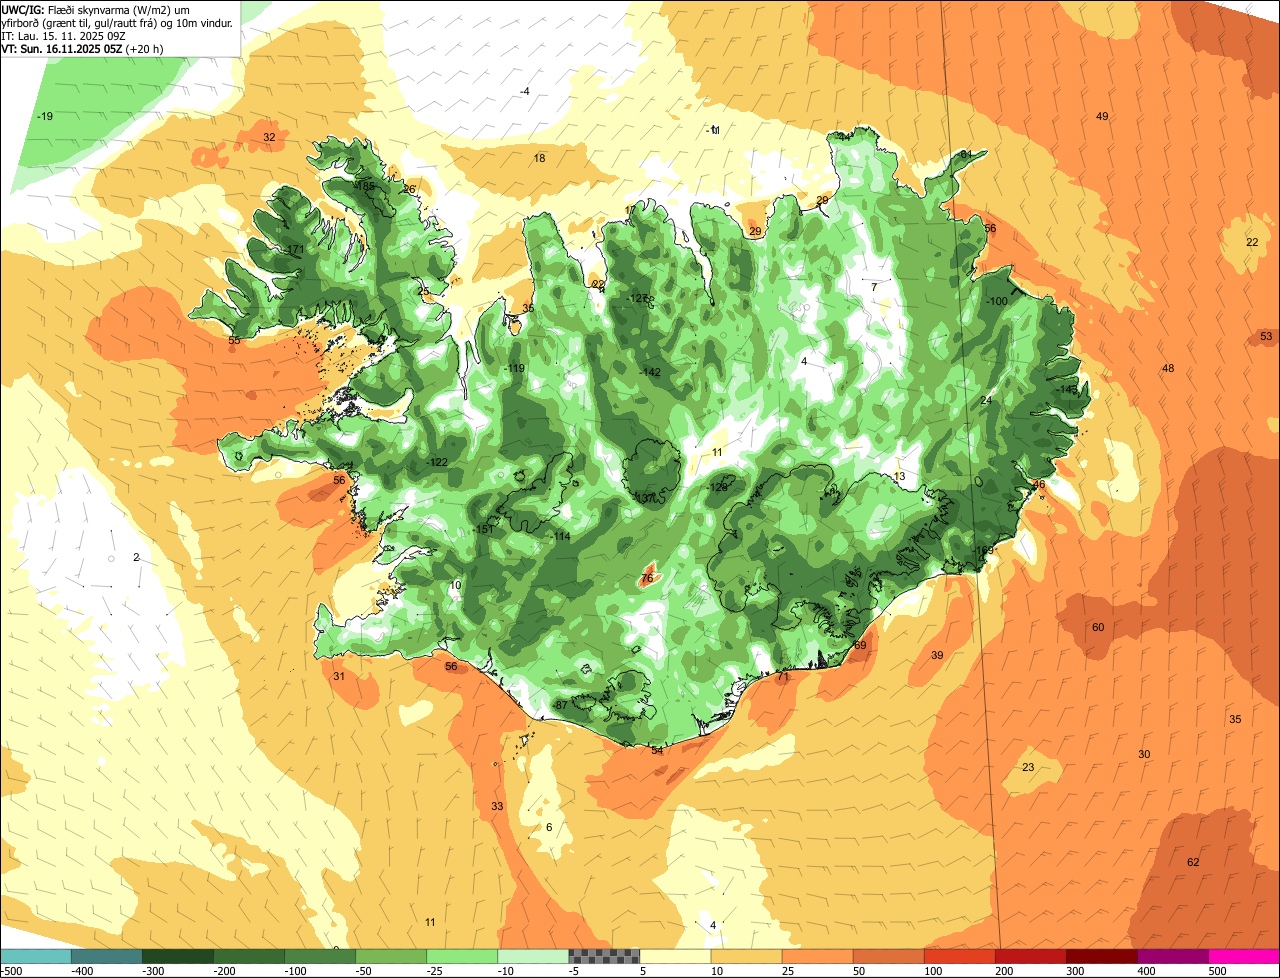The image size is (1280, 978).
Task: Click legend swatch between -10 and -5
Action: click(532, 956)
